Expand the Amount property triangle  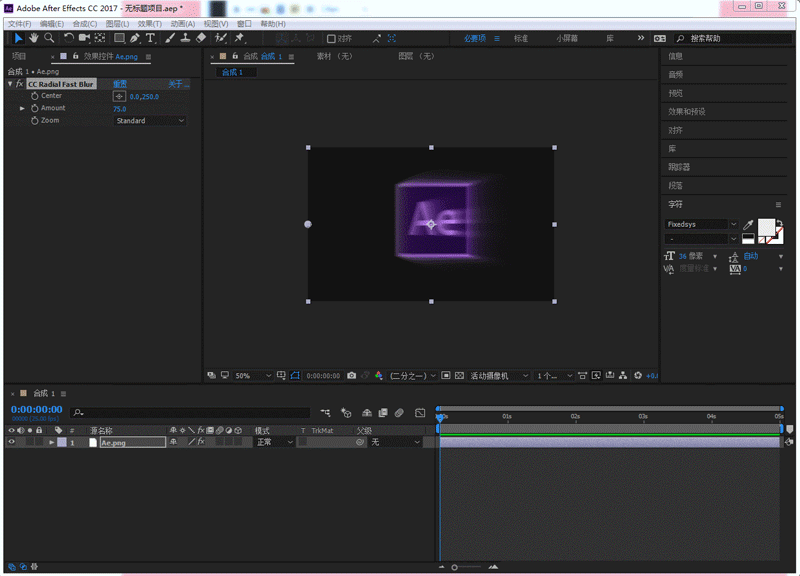(23, 108)
